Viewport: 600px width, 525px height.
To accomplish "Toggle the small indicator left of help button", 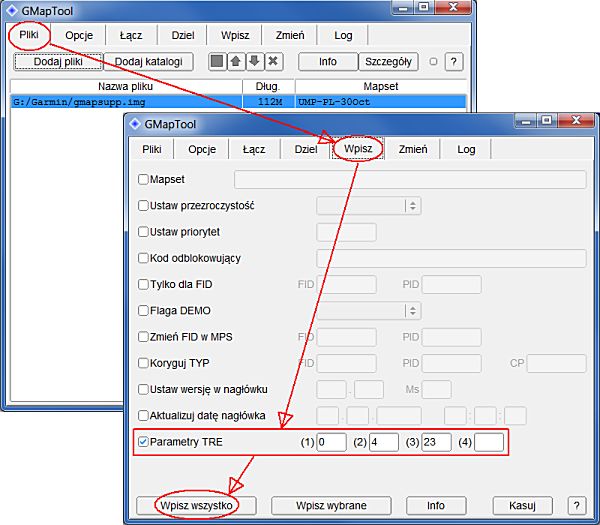I will point(432,62).
